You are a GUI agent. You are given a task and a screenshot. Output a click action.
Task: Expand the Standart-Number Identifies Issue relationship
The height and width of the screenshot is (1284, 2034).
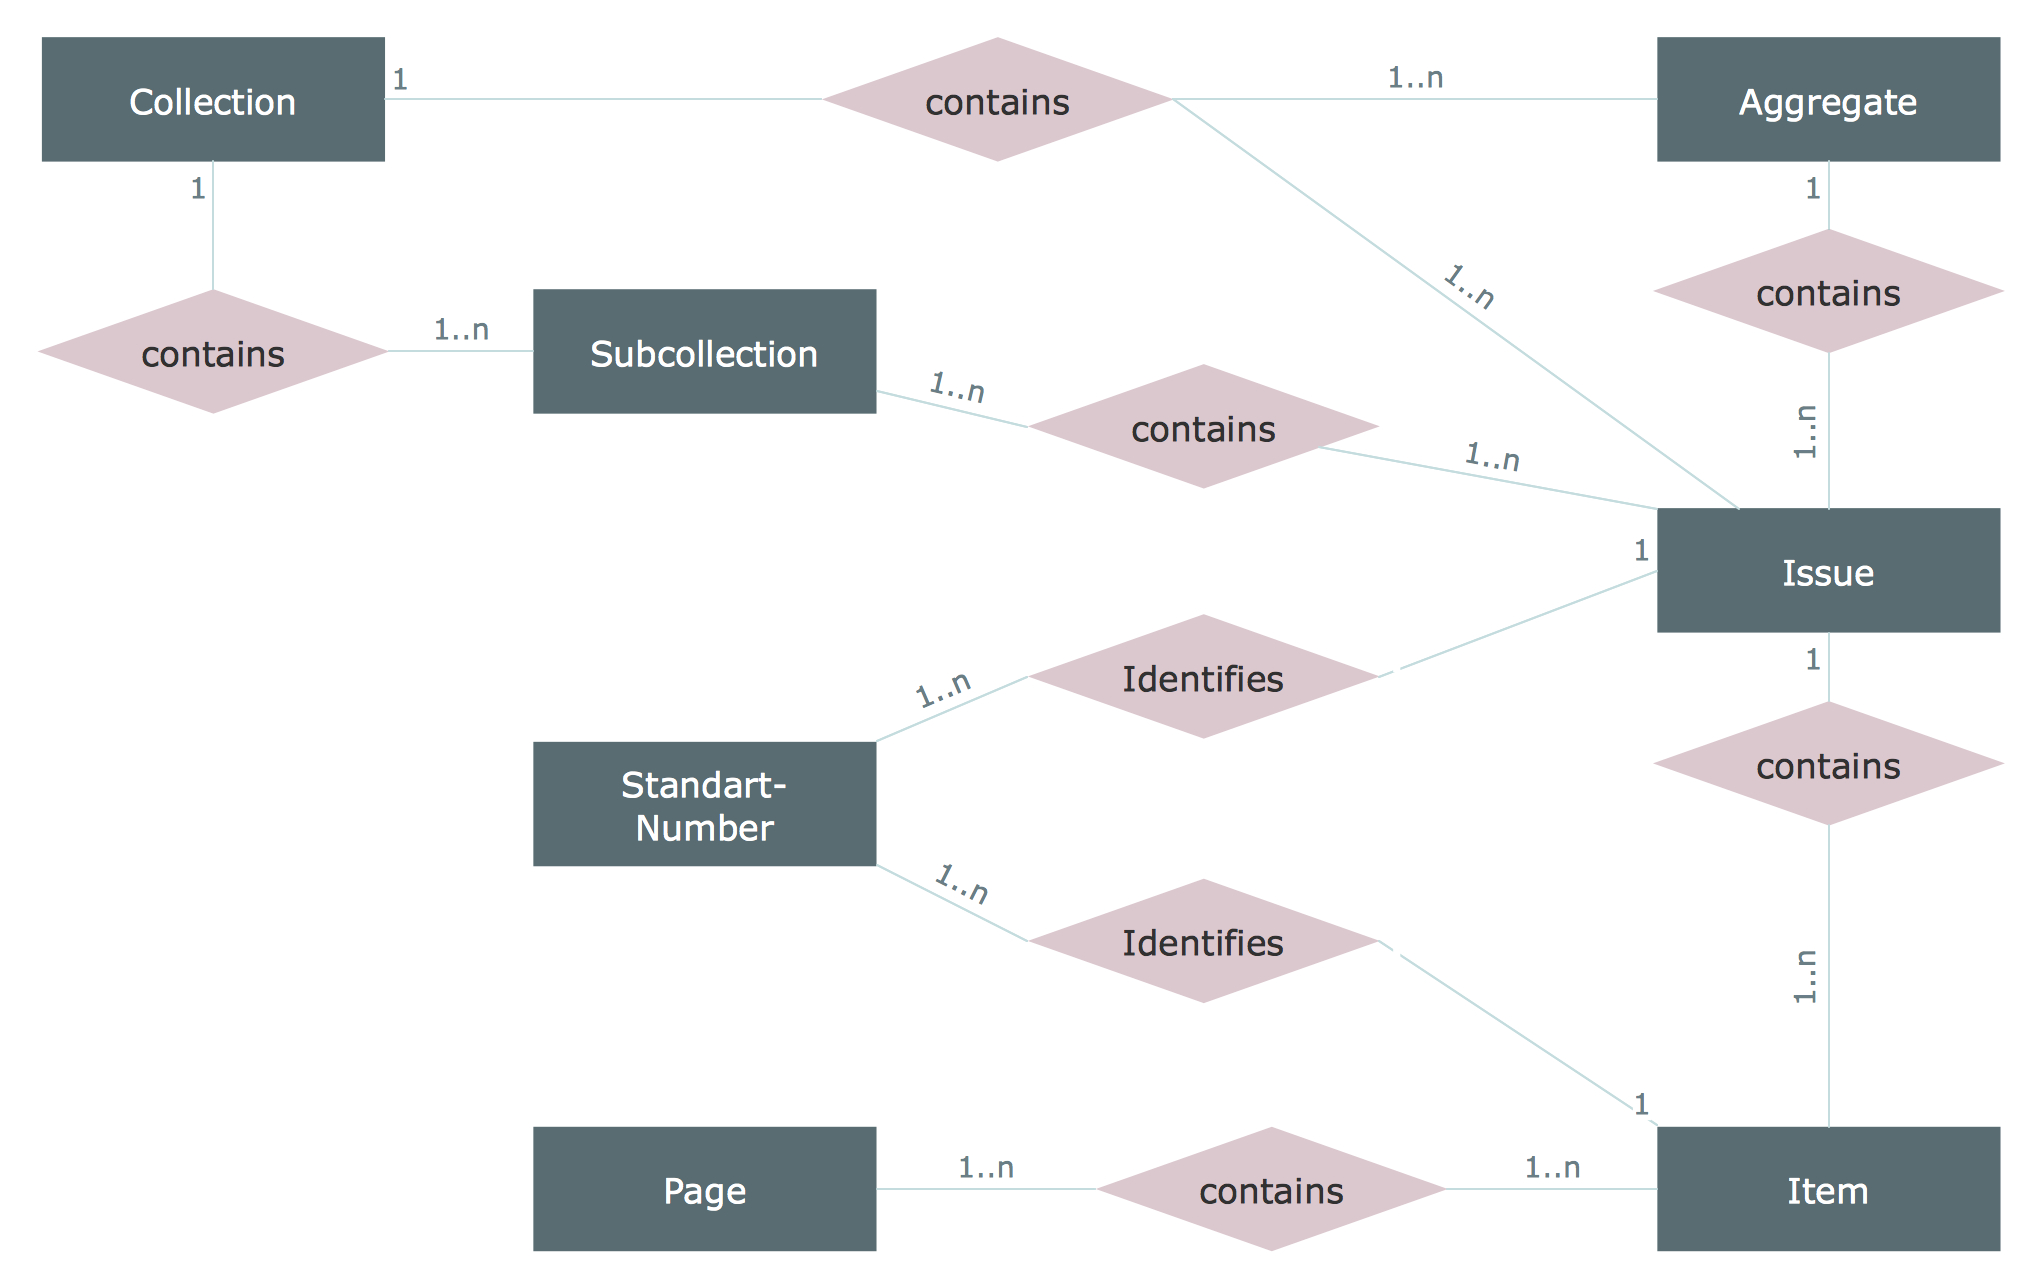pyautogui.click(x=1183, y=695)
